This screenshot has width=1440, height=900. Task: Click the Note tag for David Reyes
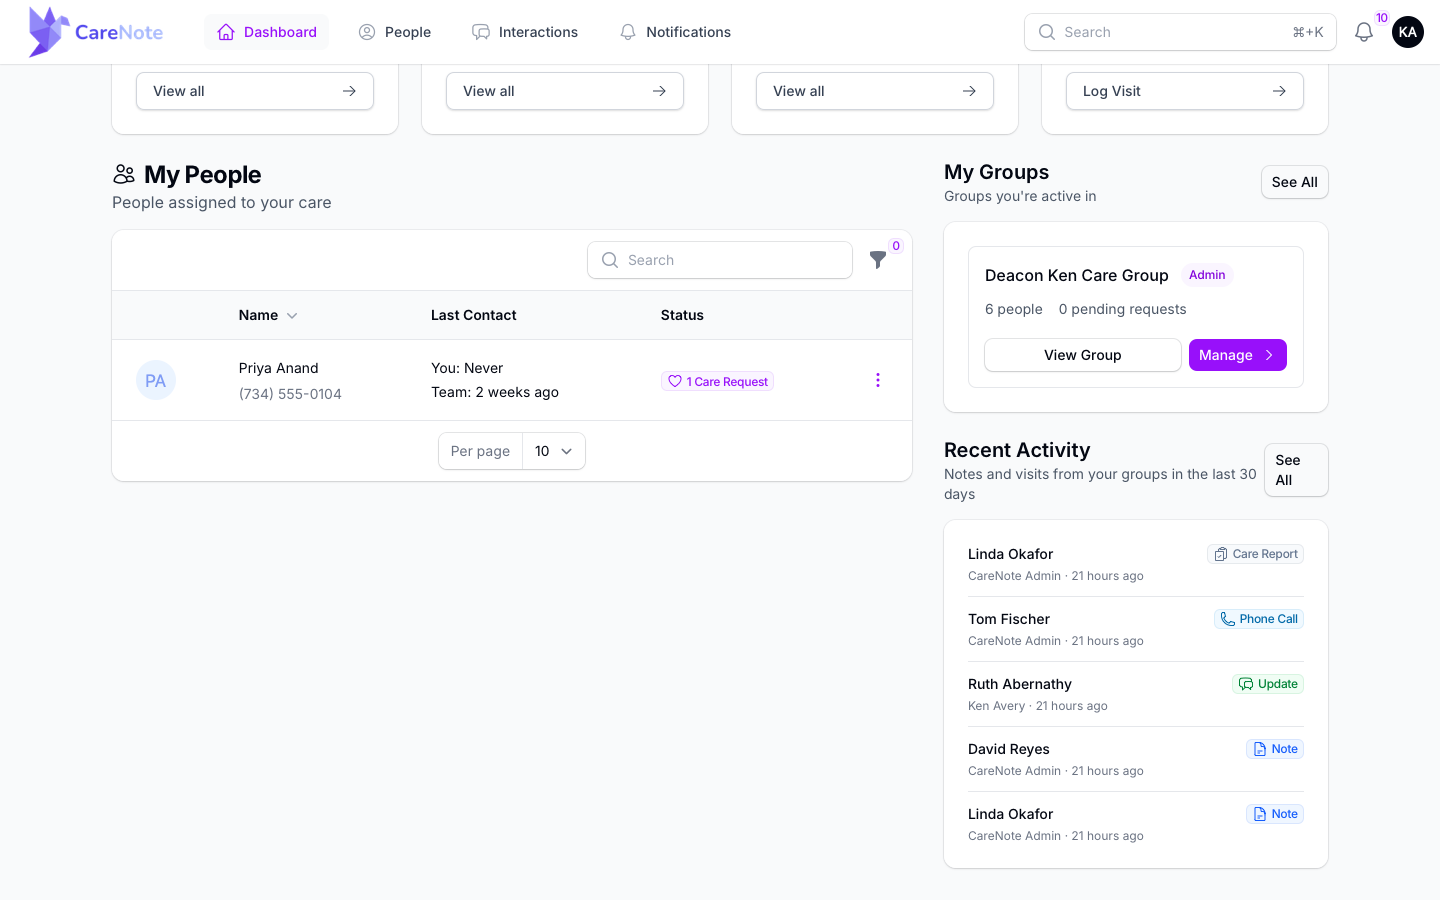[x=1275, y=749]
